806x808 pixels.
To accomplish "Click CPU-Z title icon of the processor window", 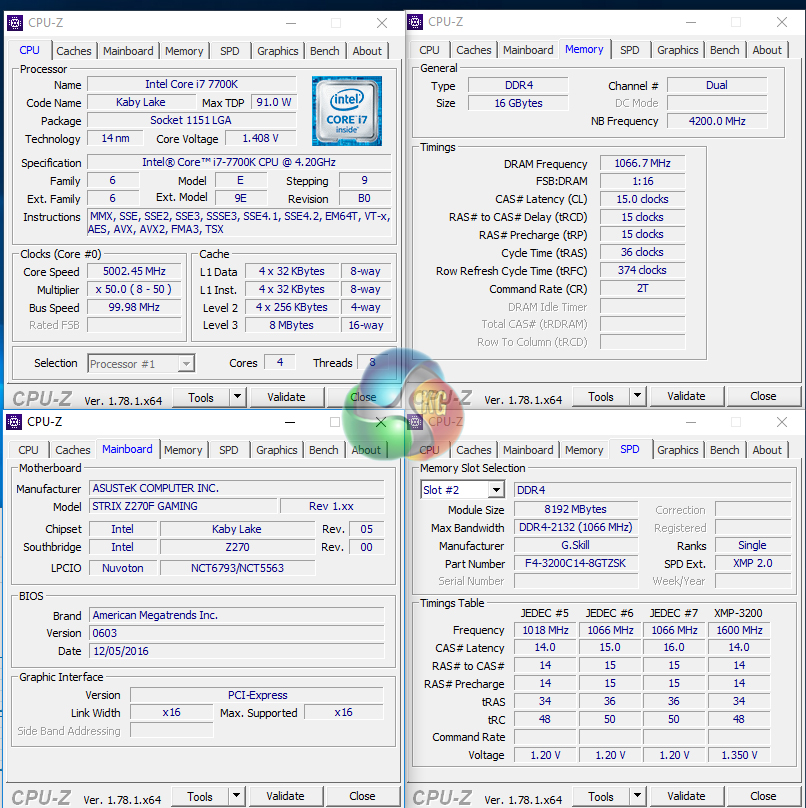I will [14, 22].
